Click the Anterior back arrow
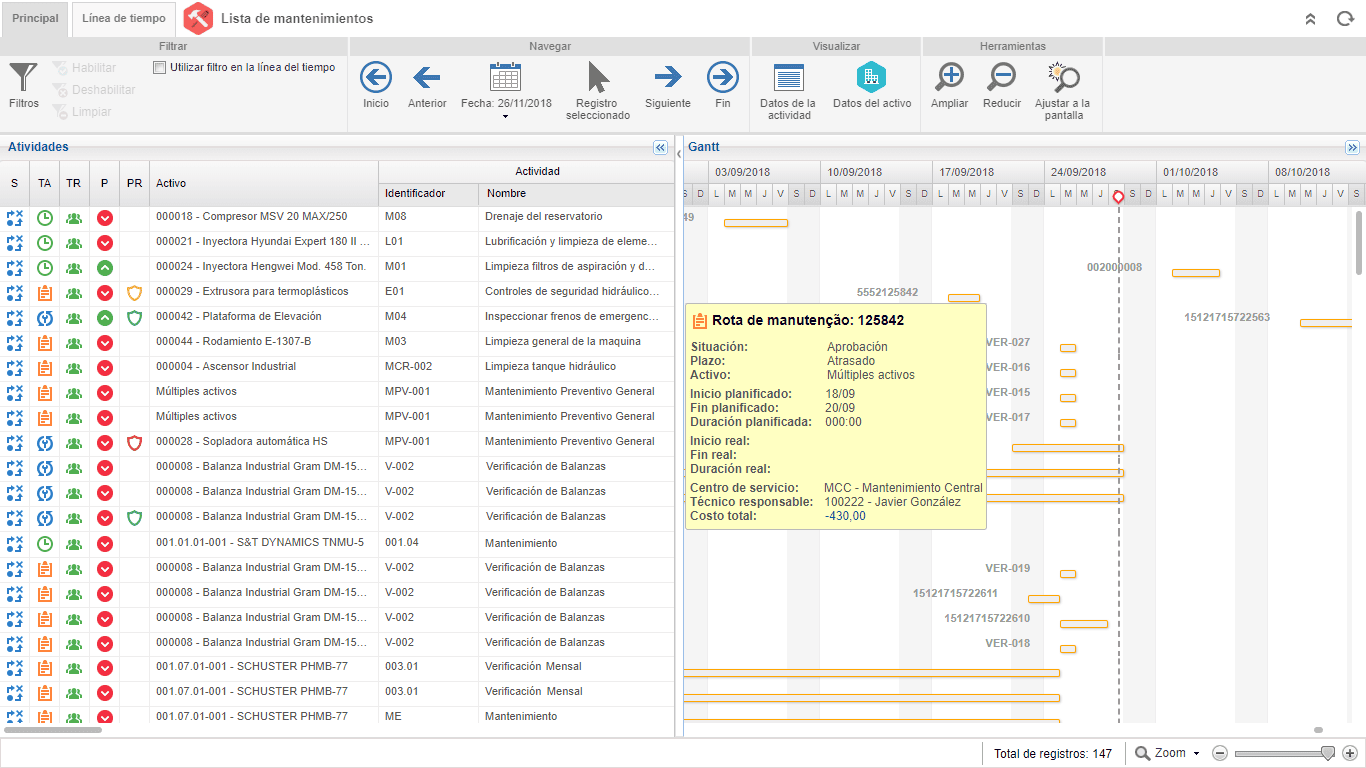Image resolution: width=1366 pixels, height=768 pixels. 427,86
